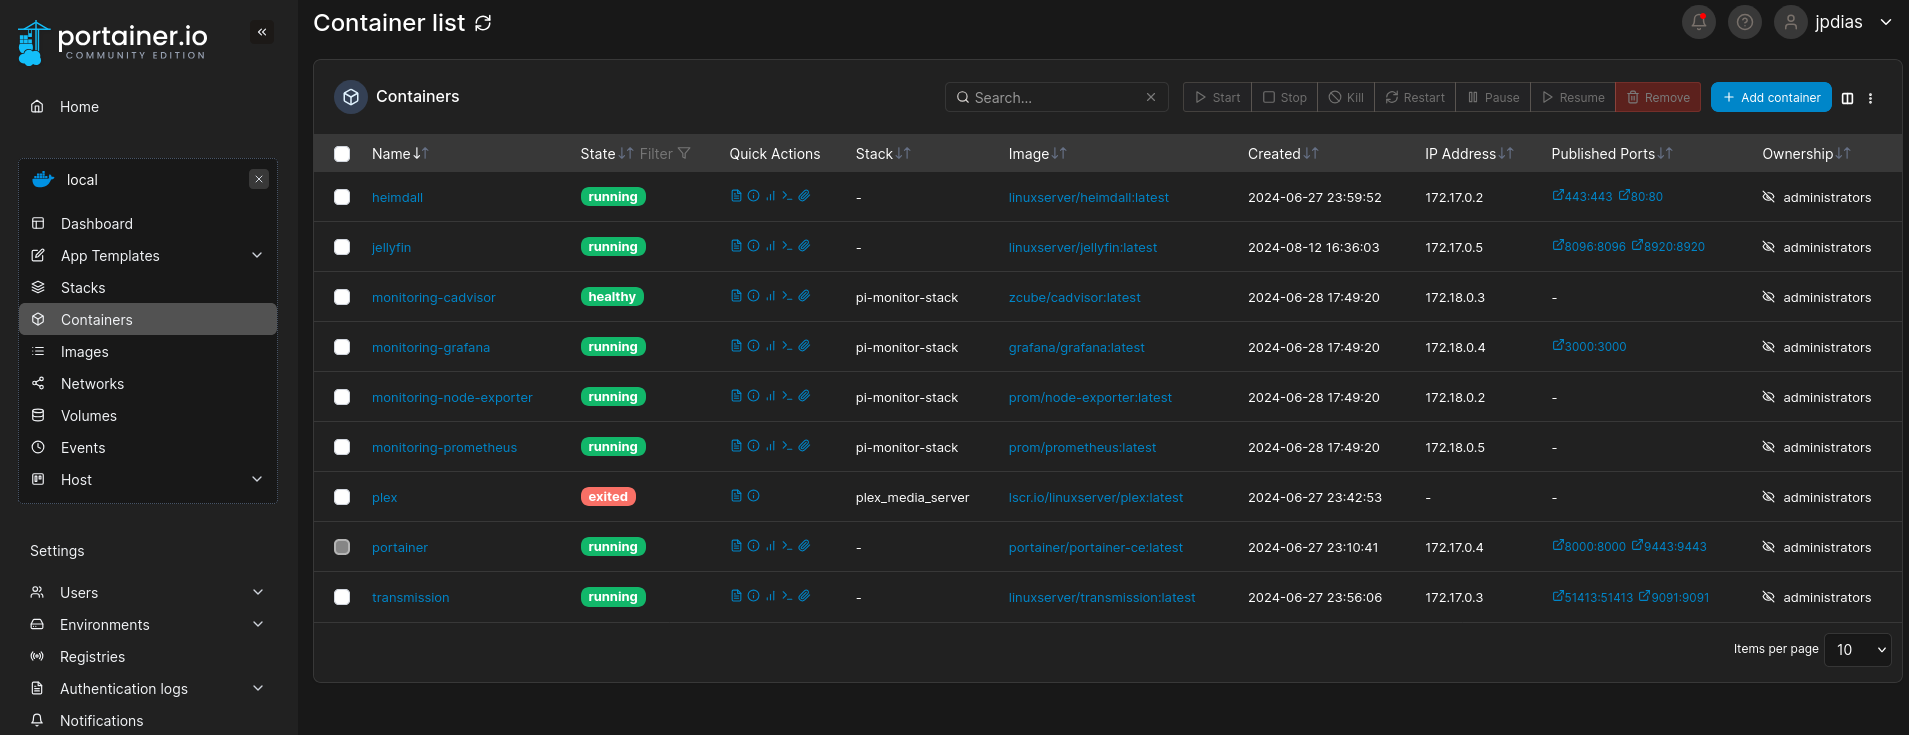Open published port 443:443 of heimdall
Image resolution: width=1909 pixels, height=735 pixels.
pyautogui.click(x=1582, y=197)
